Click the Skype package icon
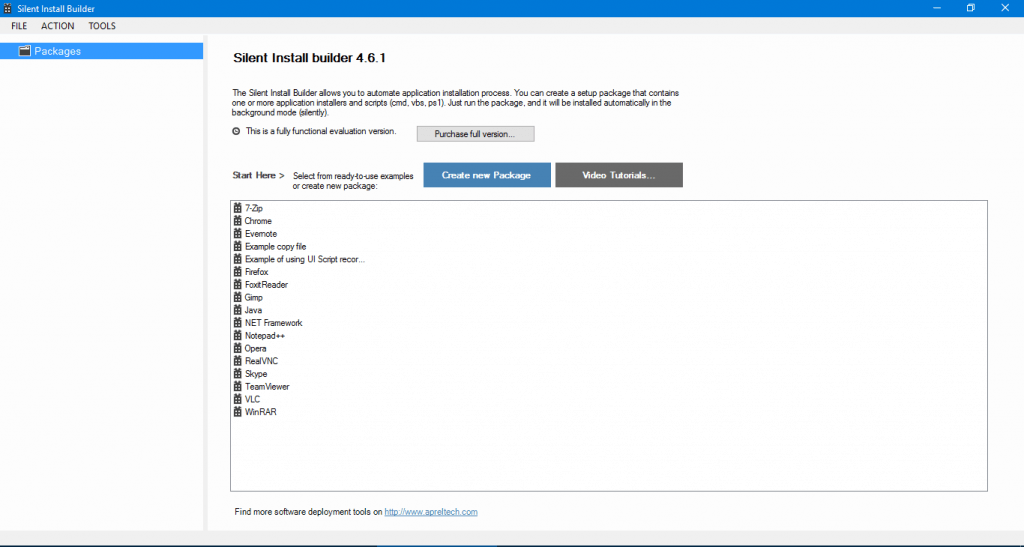 coord(238,373)
